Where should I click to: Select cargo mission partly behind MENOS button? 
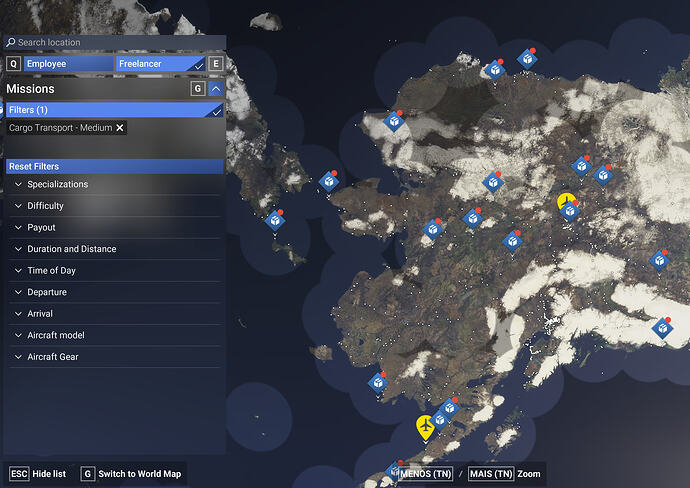[x=393, y=470]
